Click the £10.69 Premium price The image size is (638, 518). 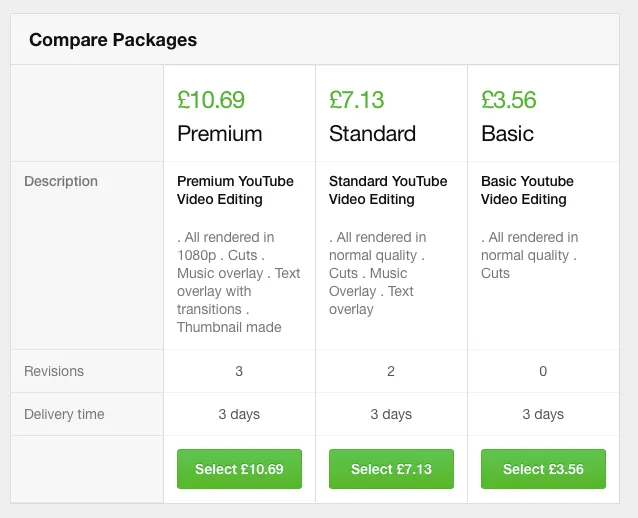211,100
